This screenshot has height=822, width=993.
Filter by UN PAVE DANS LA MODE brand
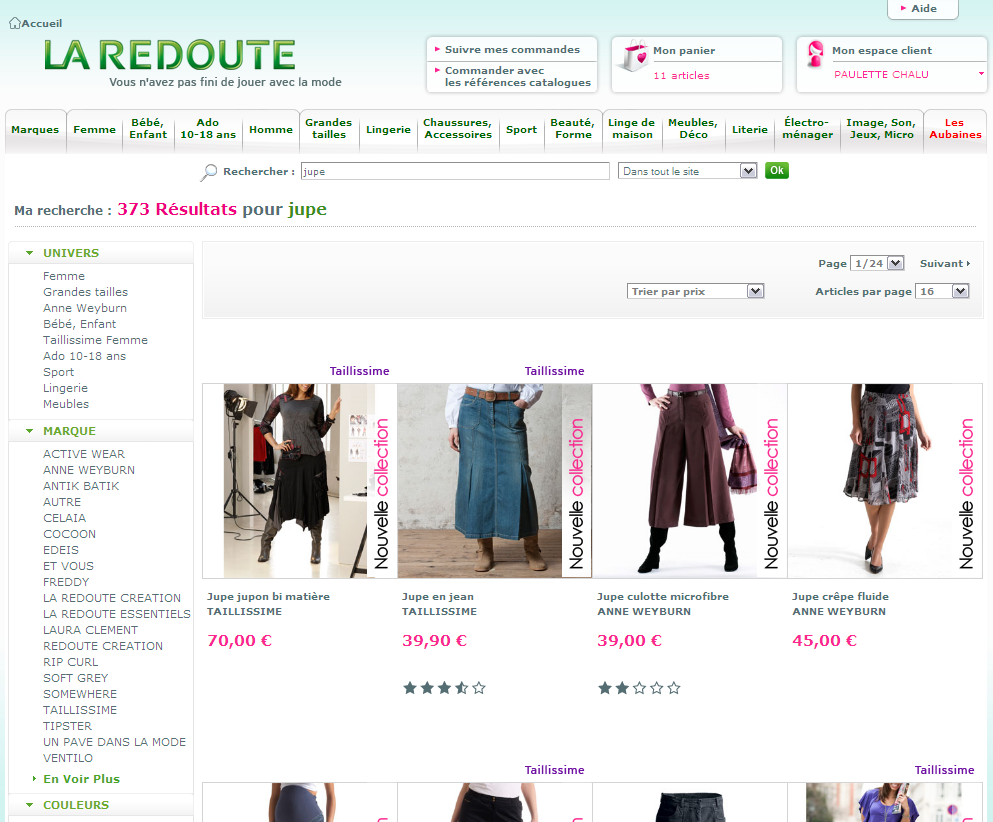pyautogui.click(x=115, y=742)
